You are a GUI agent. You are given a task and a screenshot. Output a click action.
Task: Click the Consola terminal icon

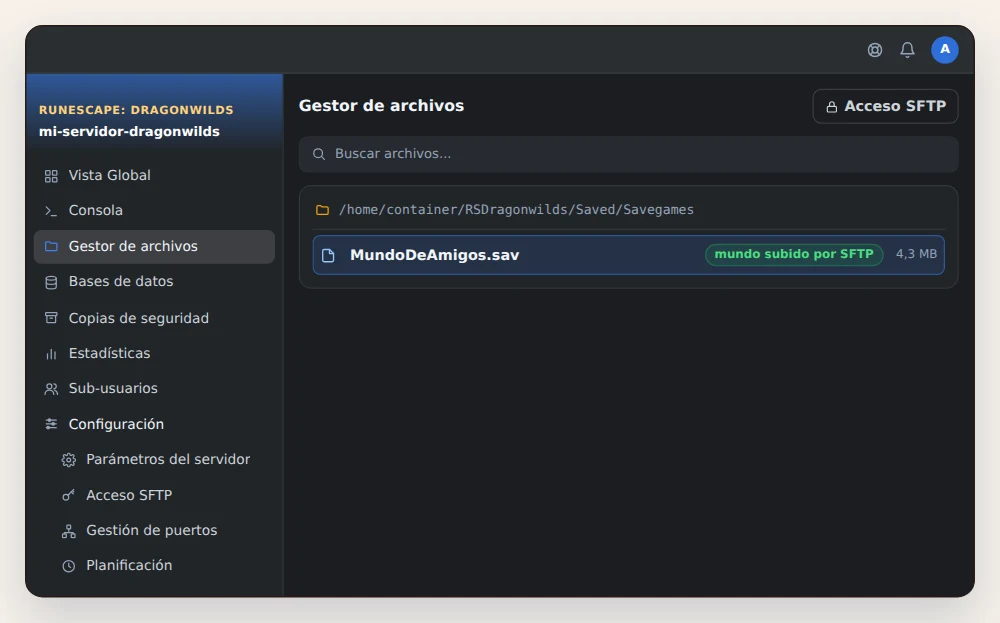(x=51, y=210)
